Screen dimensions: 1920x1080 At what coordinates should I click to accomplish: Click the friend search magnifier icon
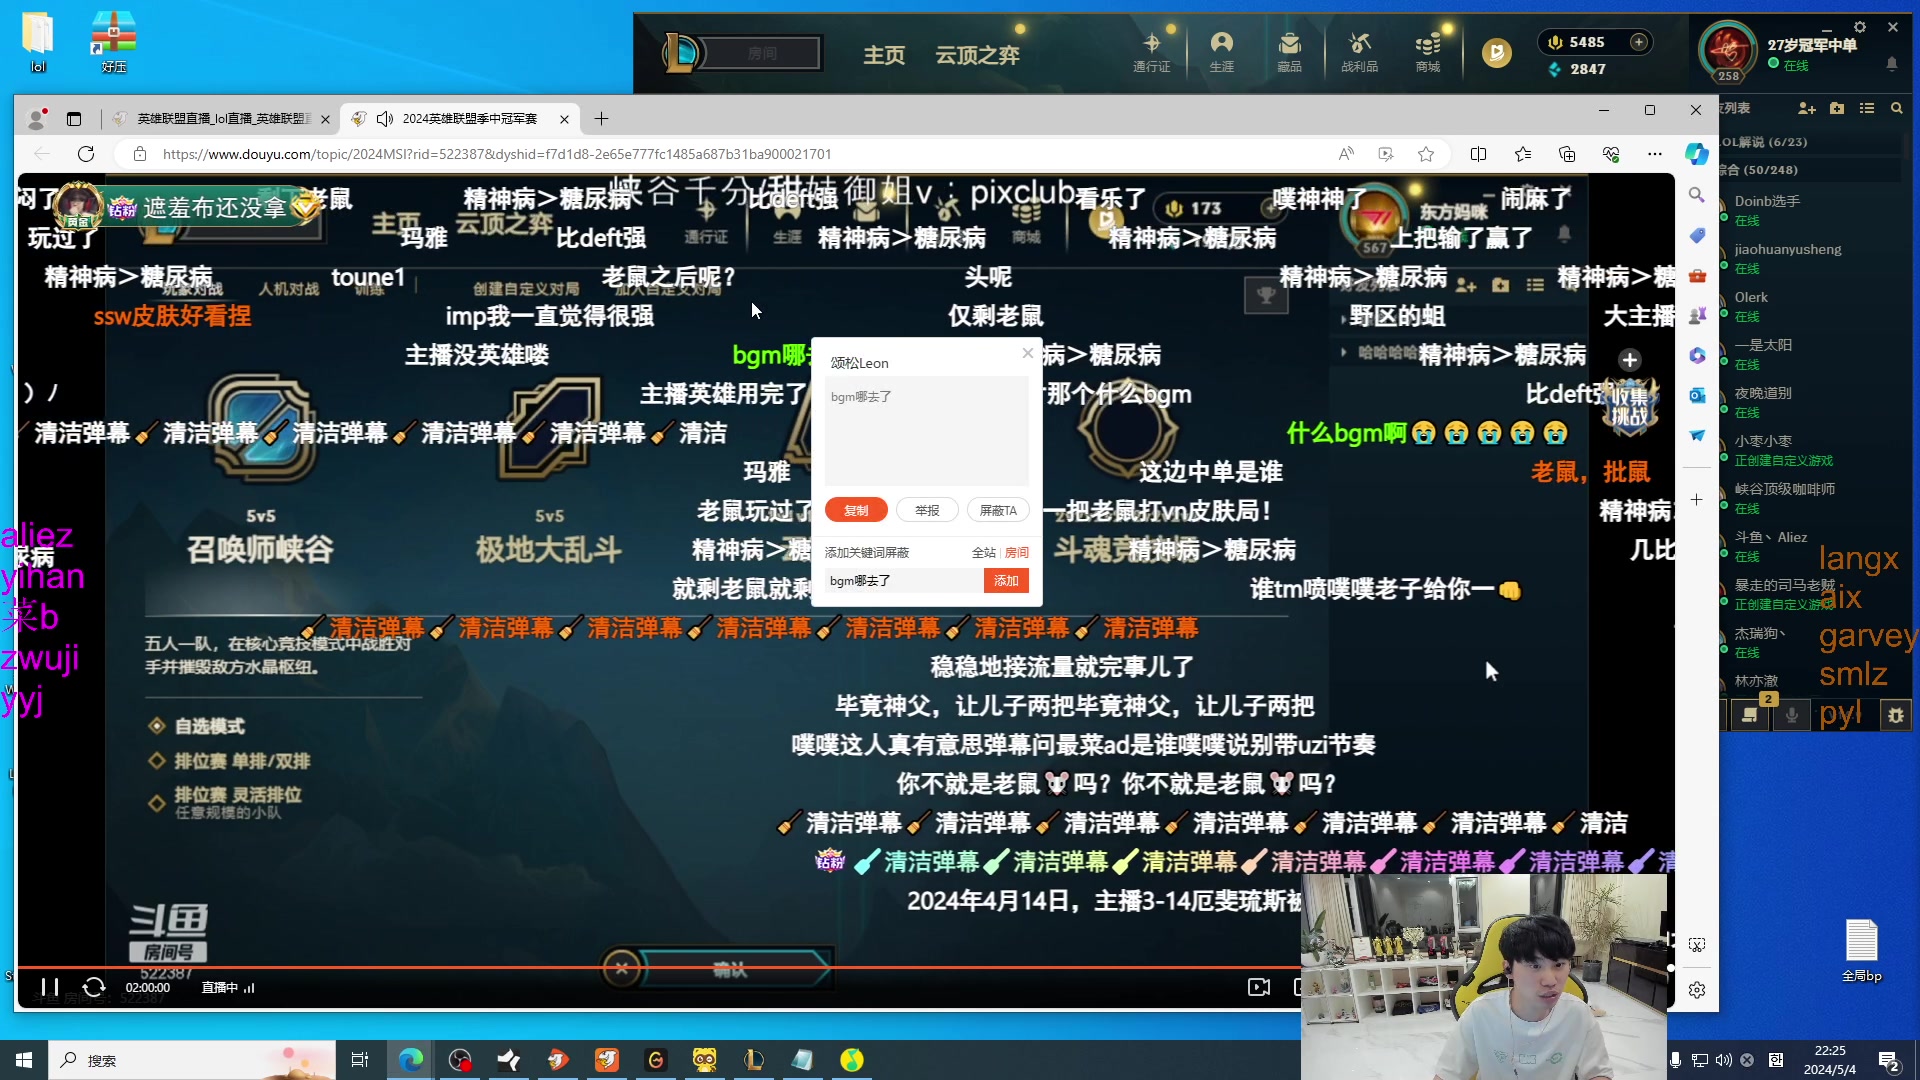1897,108
